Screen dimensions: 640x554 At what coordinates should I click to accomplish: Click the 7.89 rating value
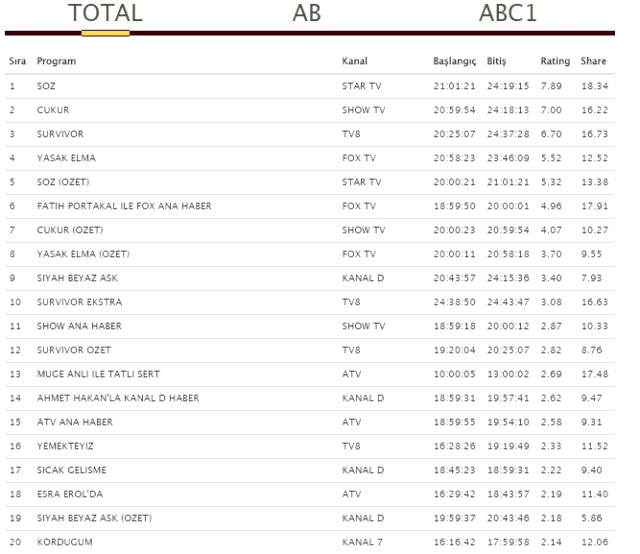point(551,86)
